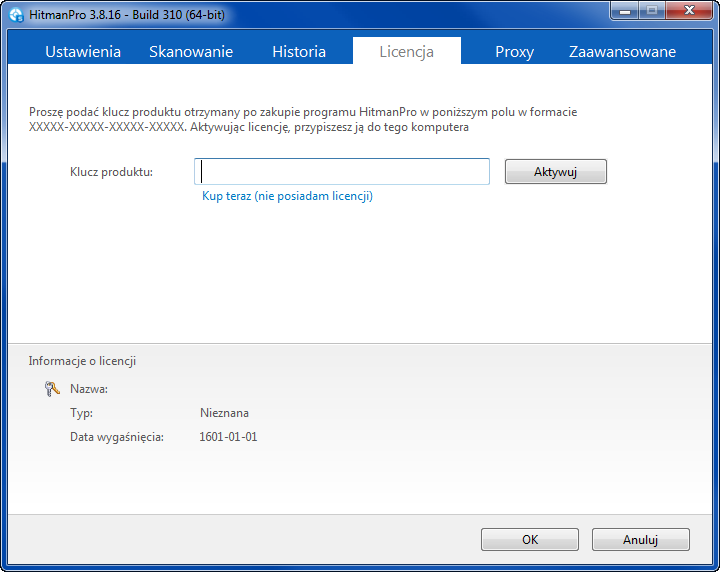720x572 pixels.
Task: Click the Informacje o licencji heading
Action: click(82, 361)
